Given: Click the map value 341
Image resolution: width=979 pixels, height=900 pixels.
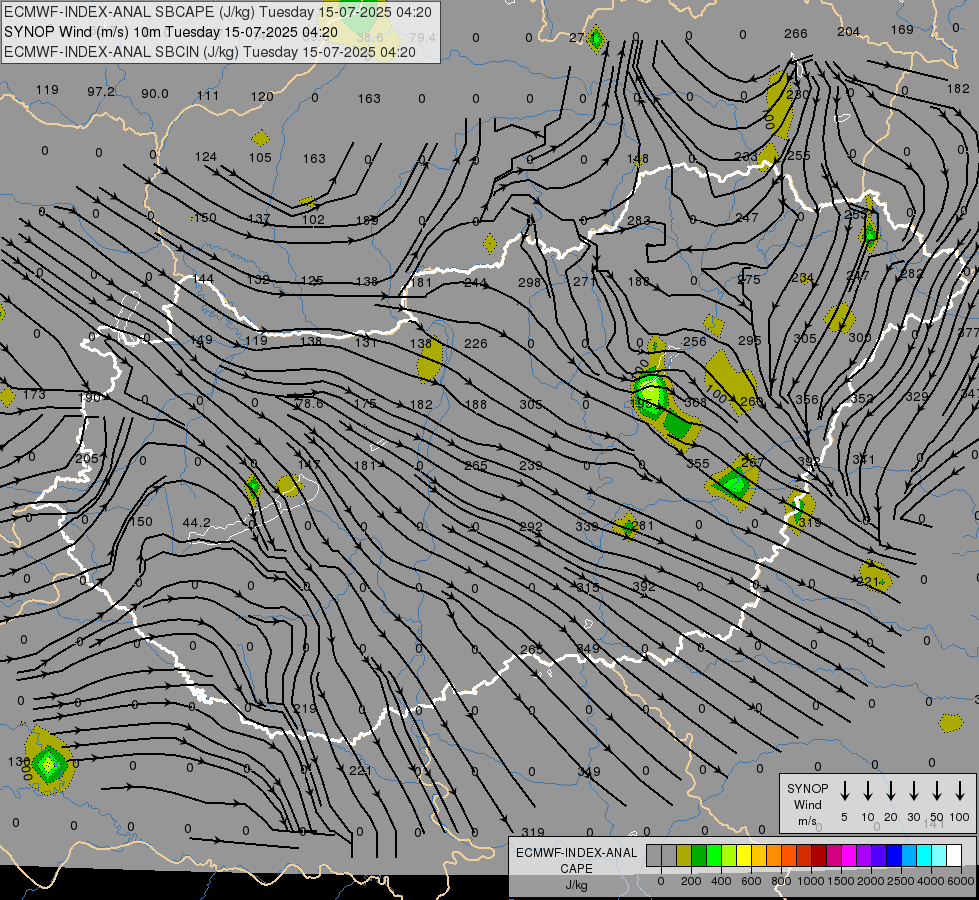Looking at the screenshot, I should pos(863,460).
